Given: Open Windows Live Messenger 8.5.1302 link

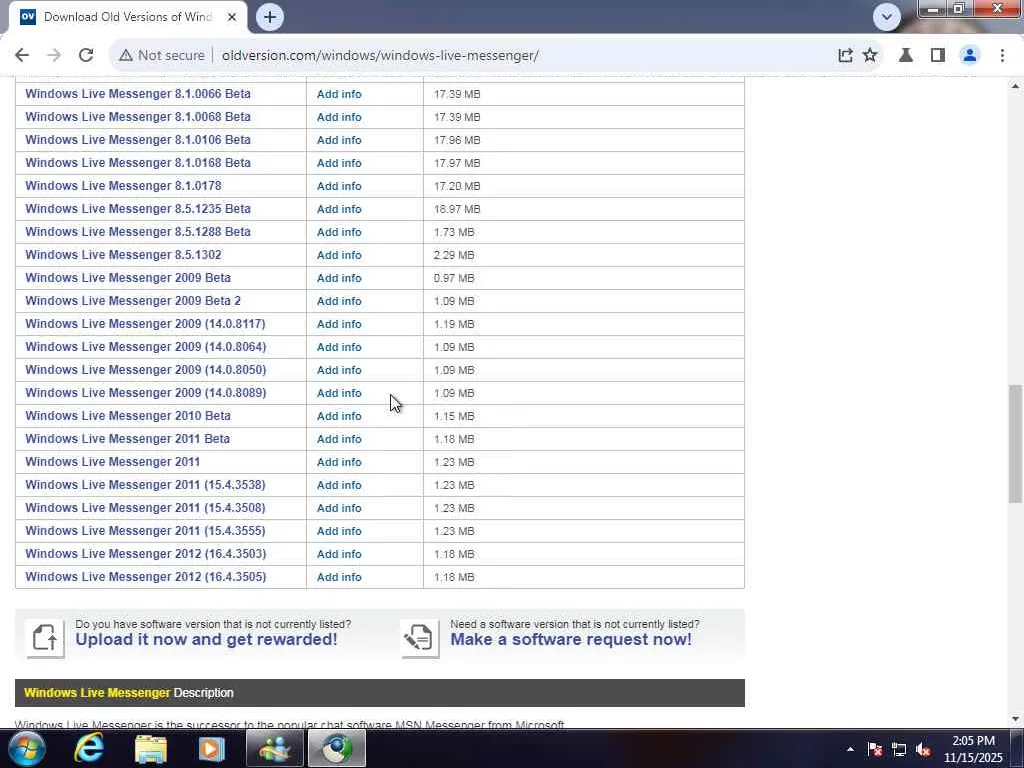Looking at the screenshot, I should pos(123,255).
